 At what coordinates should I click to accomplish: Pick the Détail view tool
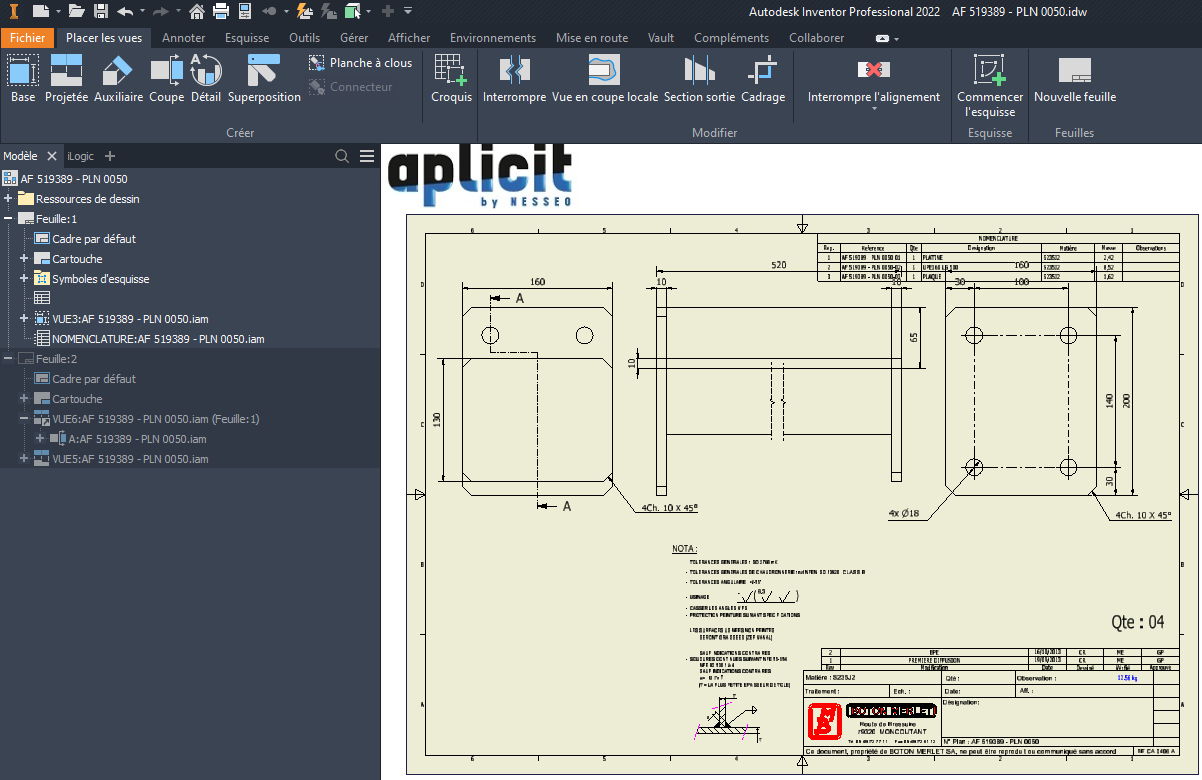[x=206, y=79]
